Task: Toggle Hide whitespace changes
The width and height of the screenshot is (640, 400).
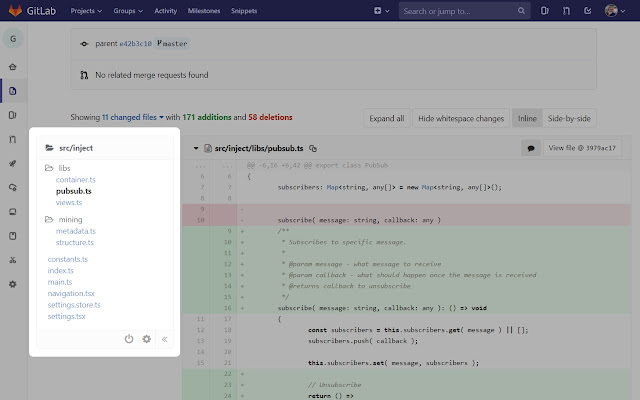Action: pyautogui.click(x=461, y=118)
